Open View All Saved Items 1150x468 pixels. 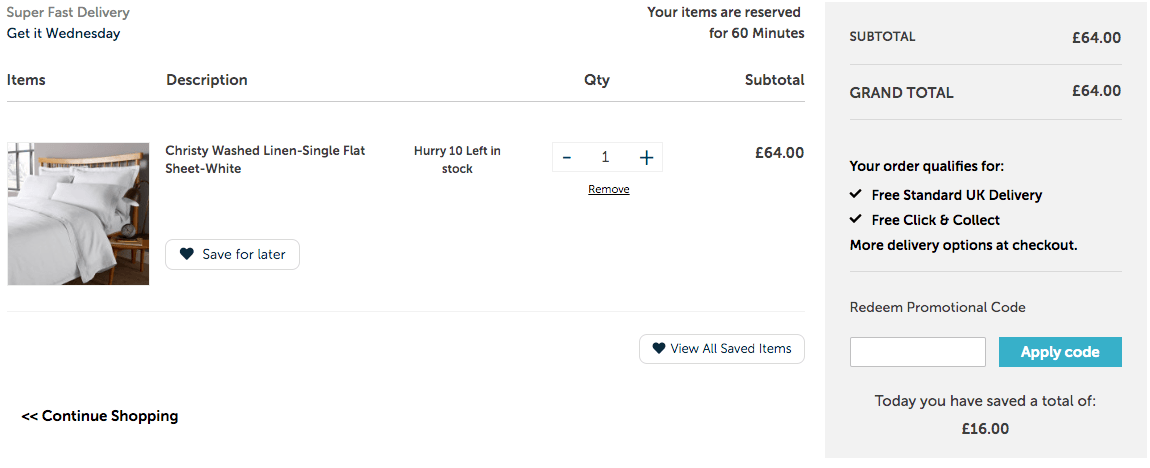pyautogui.click(x=722, y=349)
